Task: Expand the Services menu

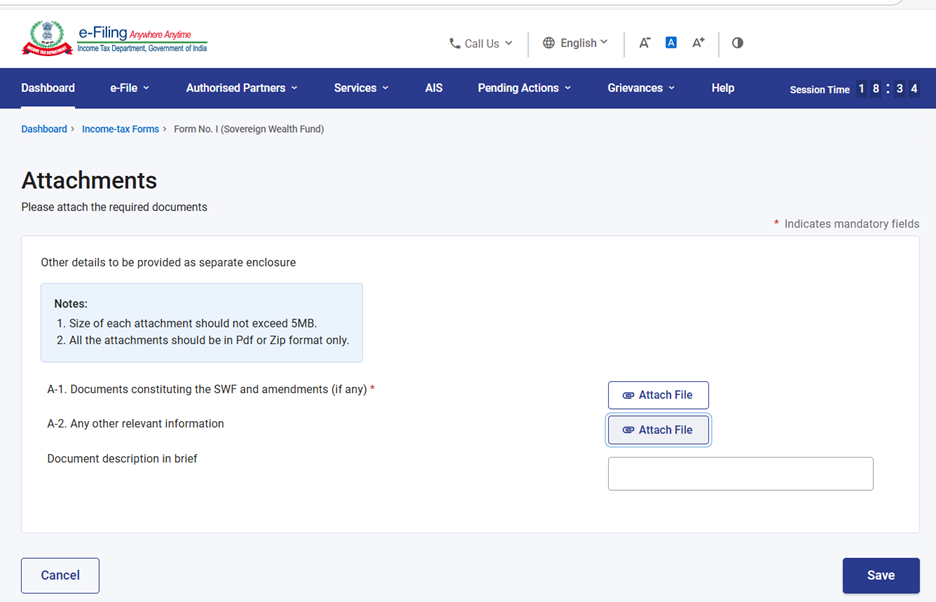Action: [x=361, y=88]
